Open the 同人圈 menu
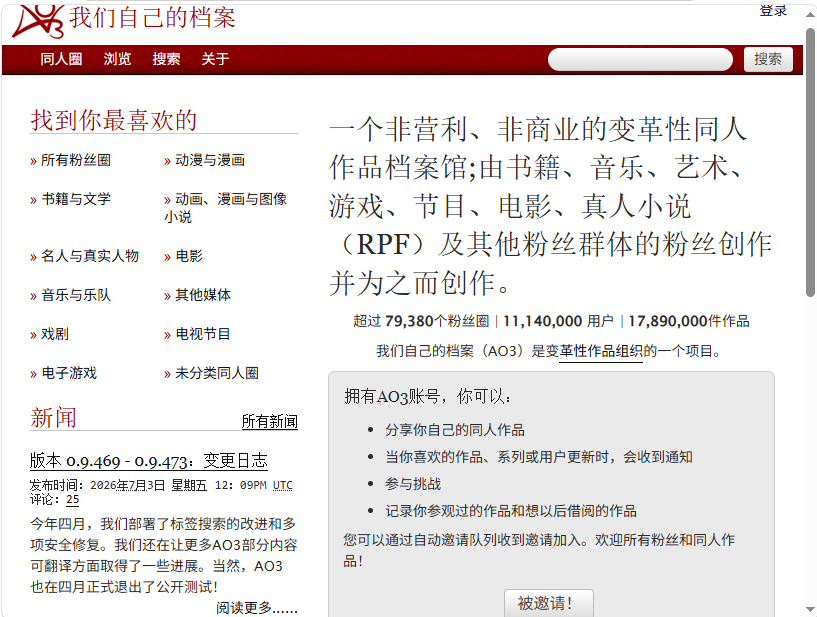 point(61,59)
